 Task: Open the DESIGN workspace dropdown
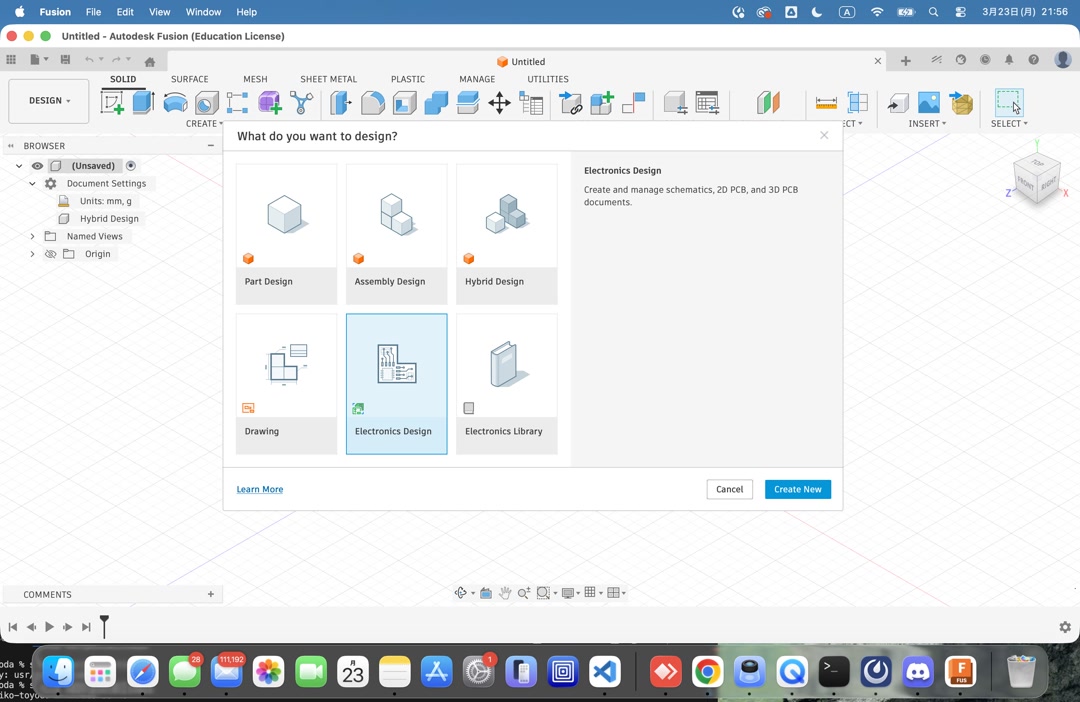tap(49, 101)
